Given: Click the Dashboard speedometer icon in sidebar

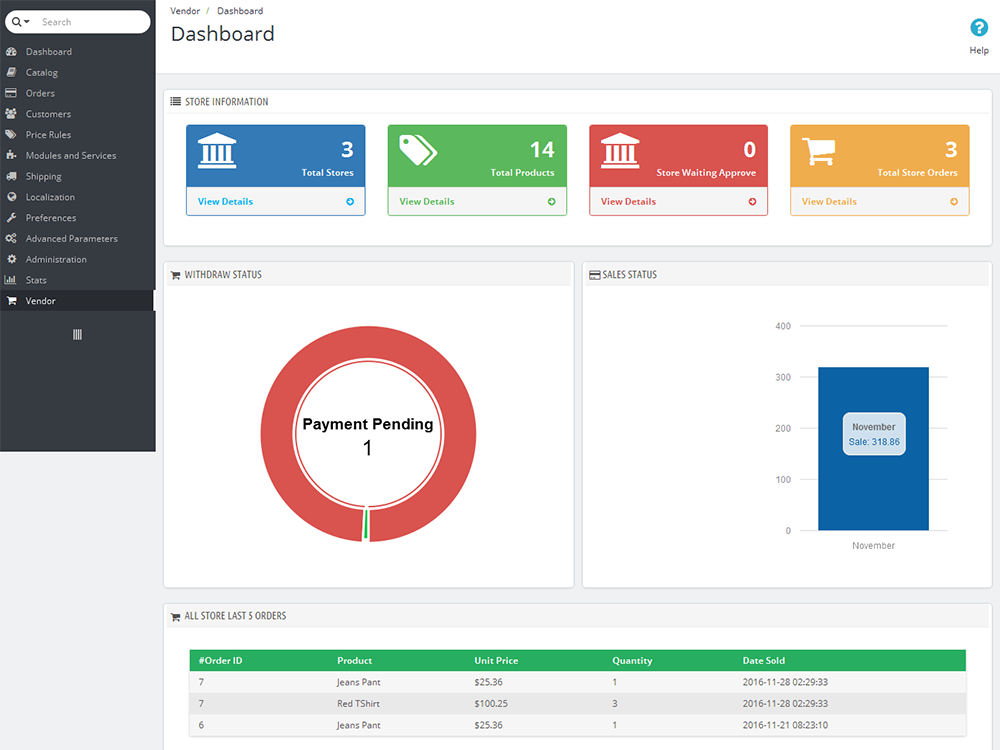Looking at the screenshot, I should tap(11, 52).
